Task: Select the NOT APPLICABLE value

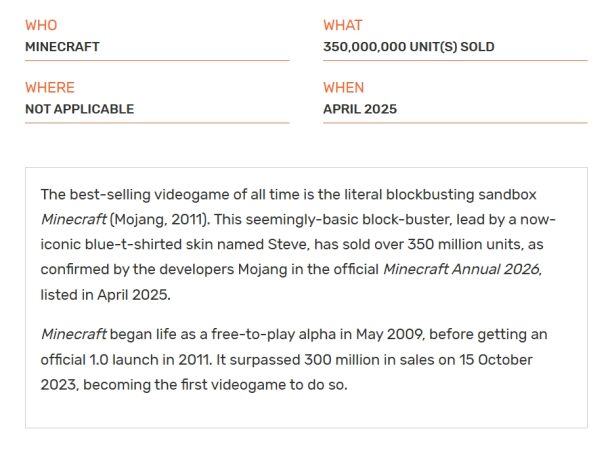Action: click(79, 109)
